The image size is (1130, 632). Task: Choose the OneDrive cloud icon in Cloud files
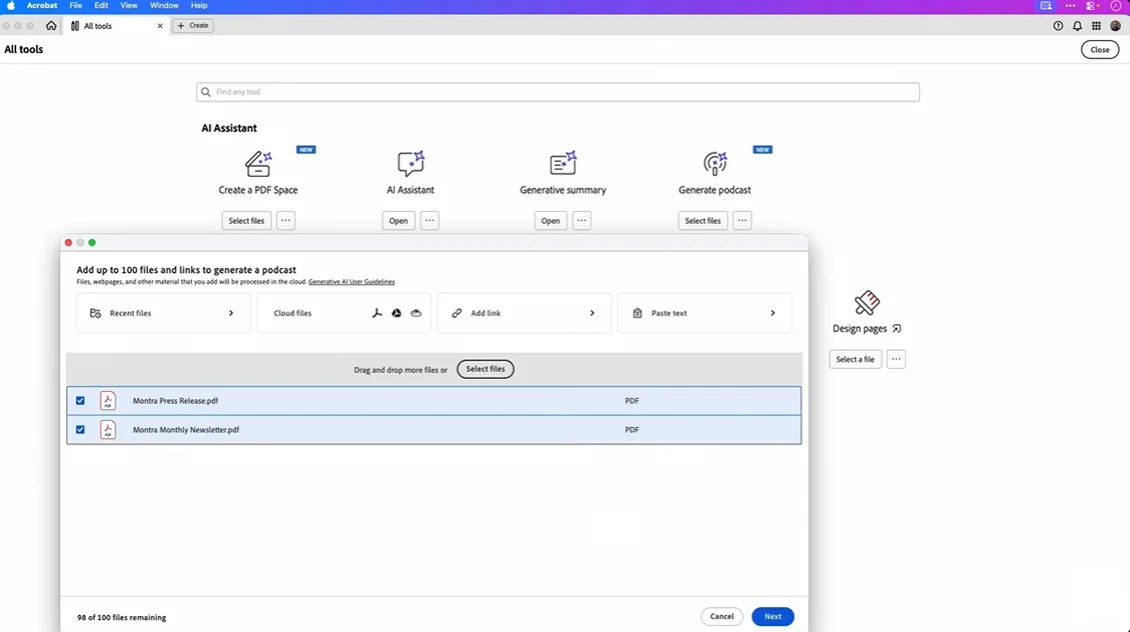click(416, 313)
